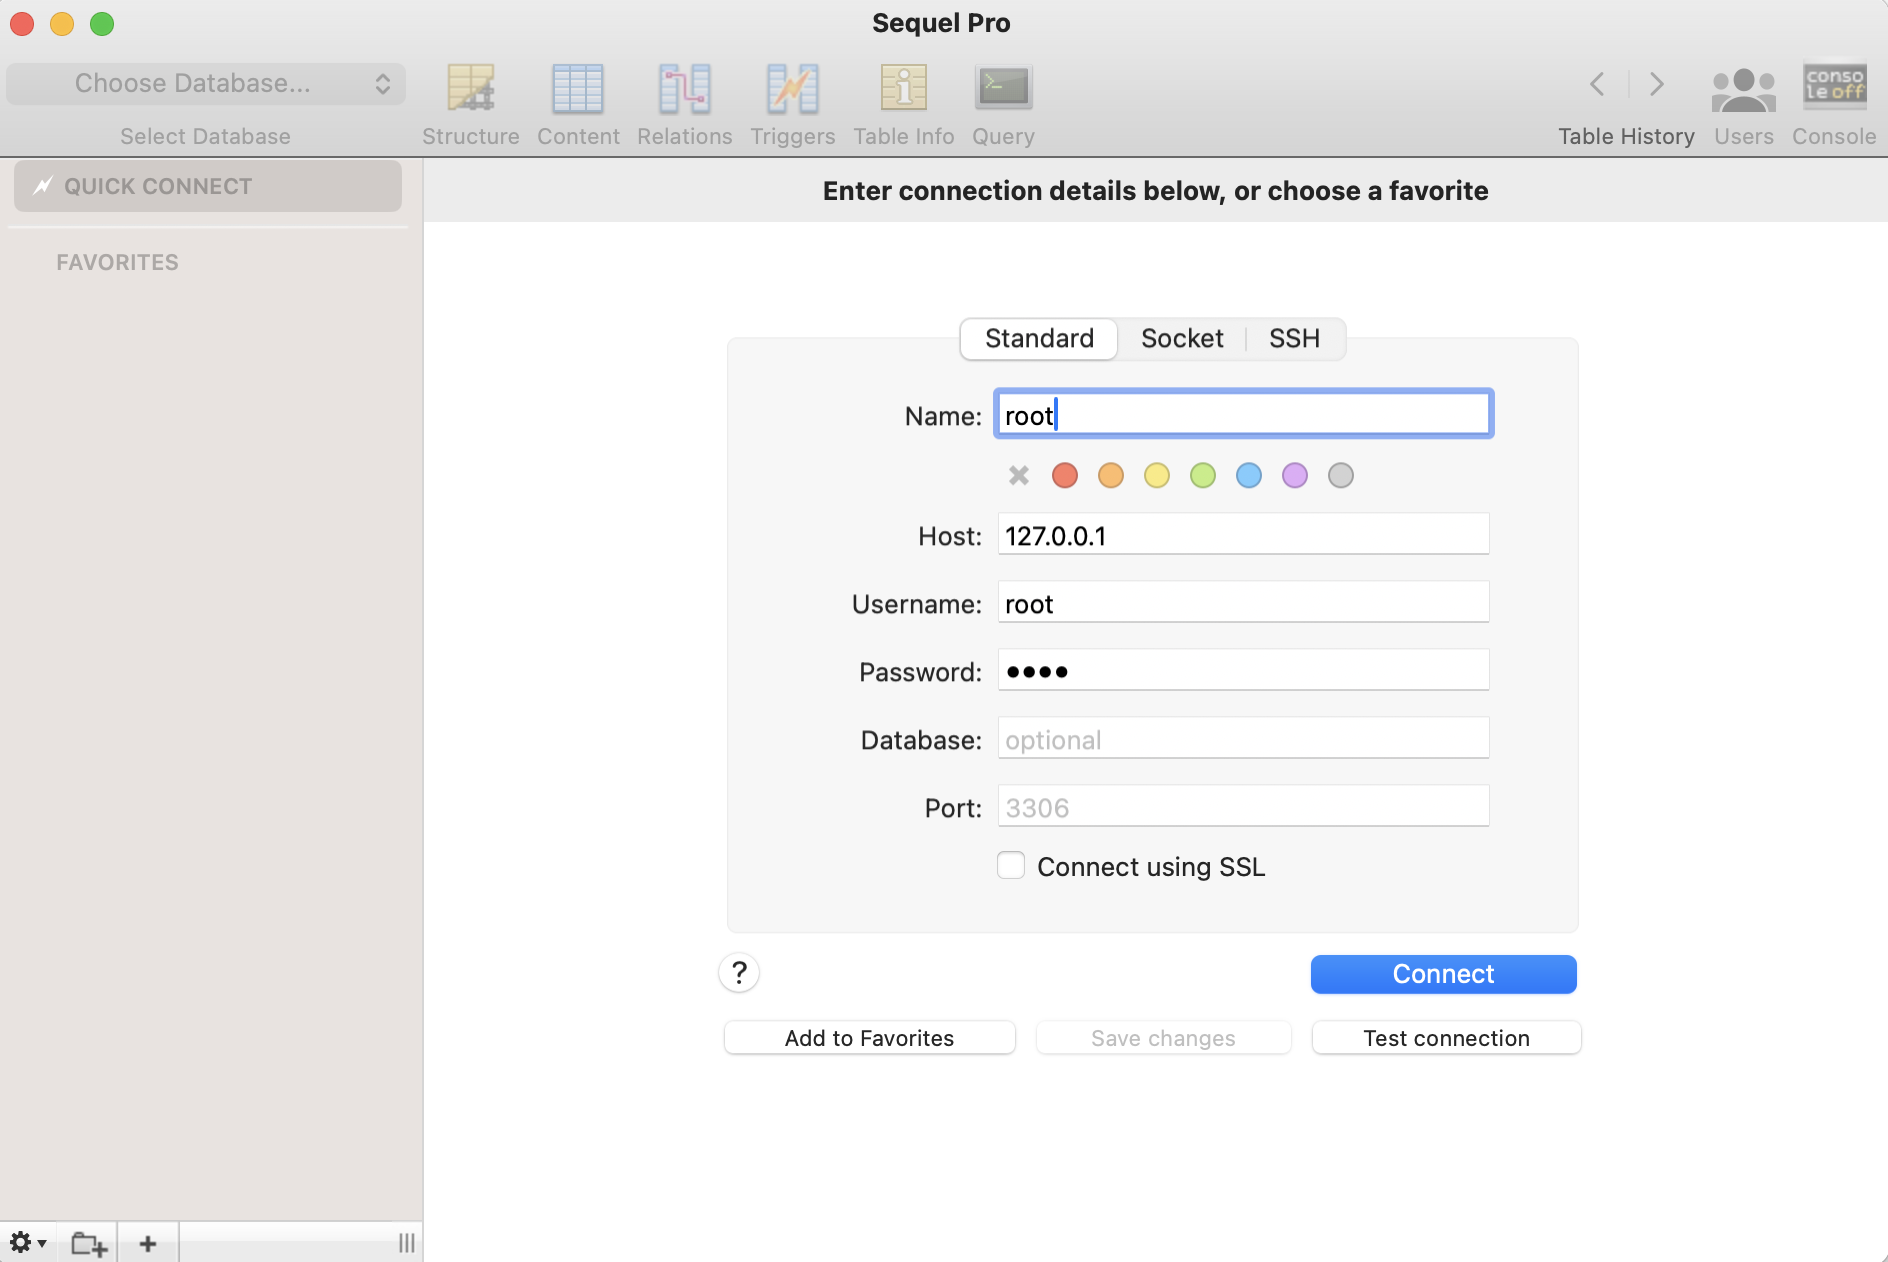
Task: Pick the purple color swatch
Action: pos(1295,475)
